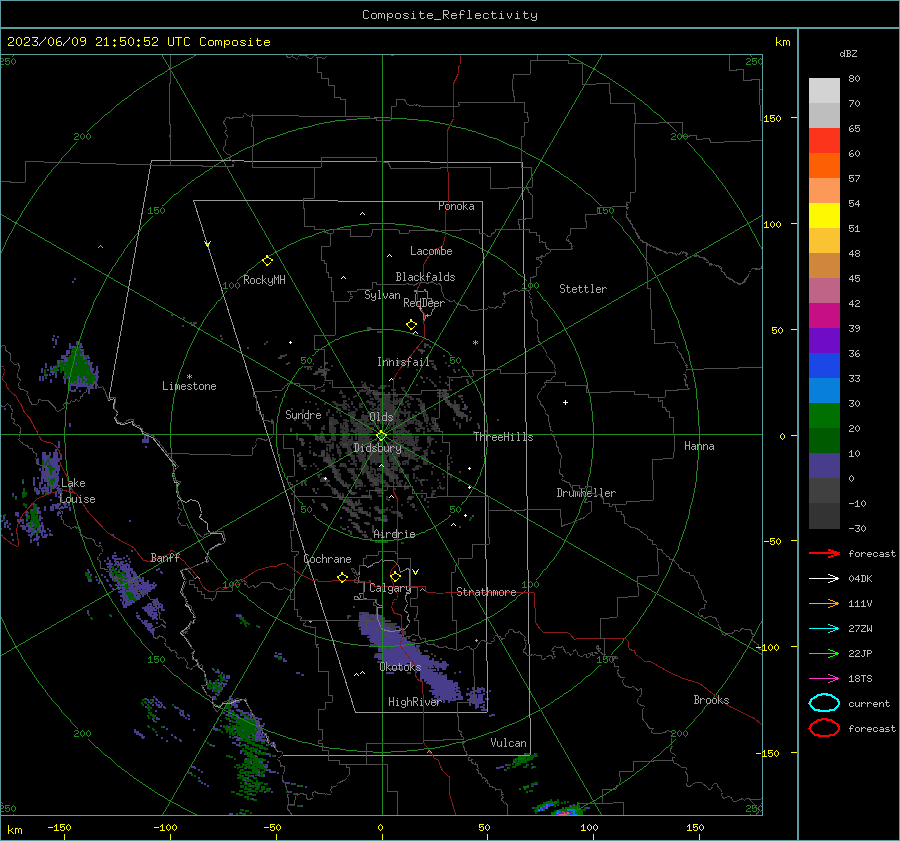Select the slate purple 0-10 dBZ swatch
Screen dimensions: 900x841
tap(824, 466)
